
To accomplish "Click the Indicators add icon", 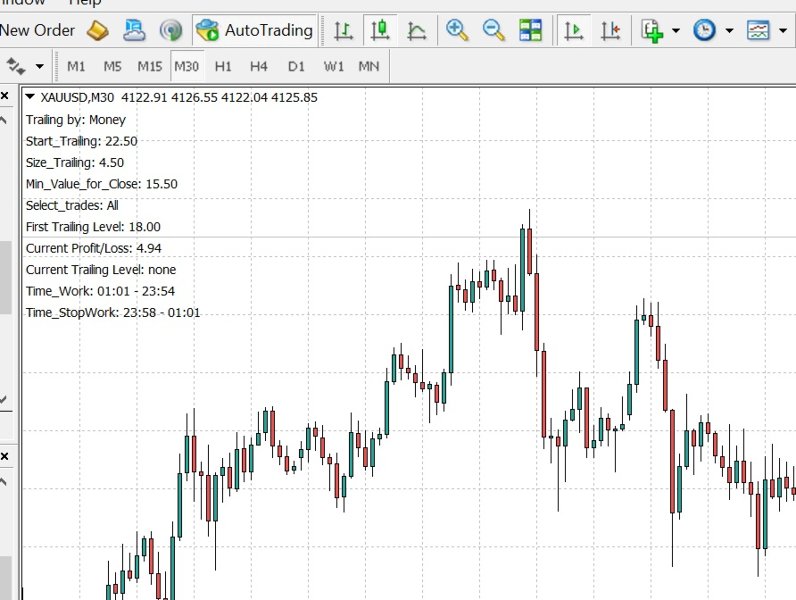I will (652, 30).
